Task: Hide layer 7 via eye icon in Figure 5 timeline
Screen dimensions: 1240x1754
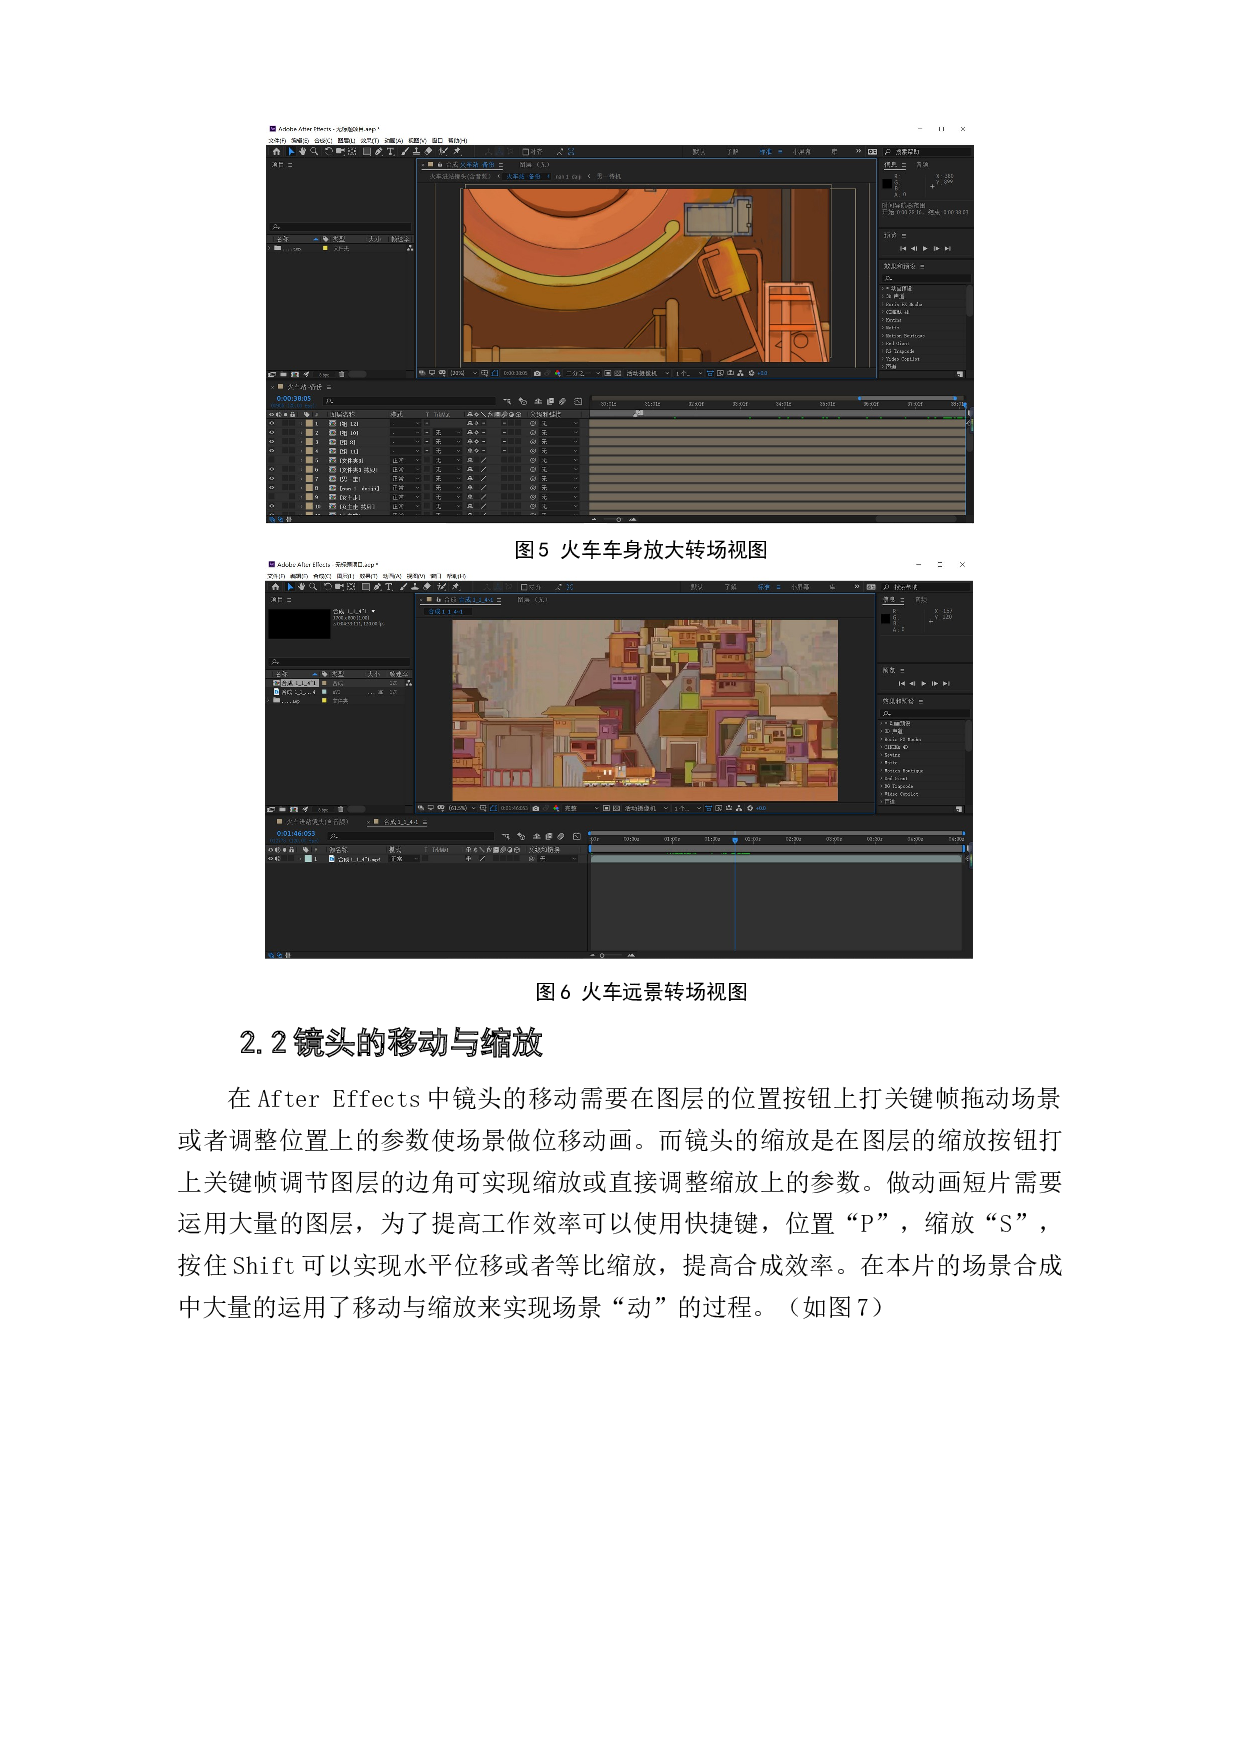Action: click(x=271, y=479)
